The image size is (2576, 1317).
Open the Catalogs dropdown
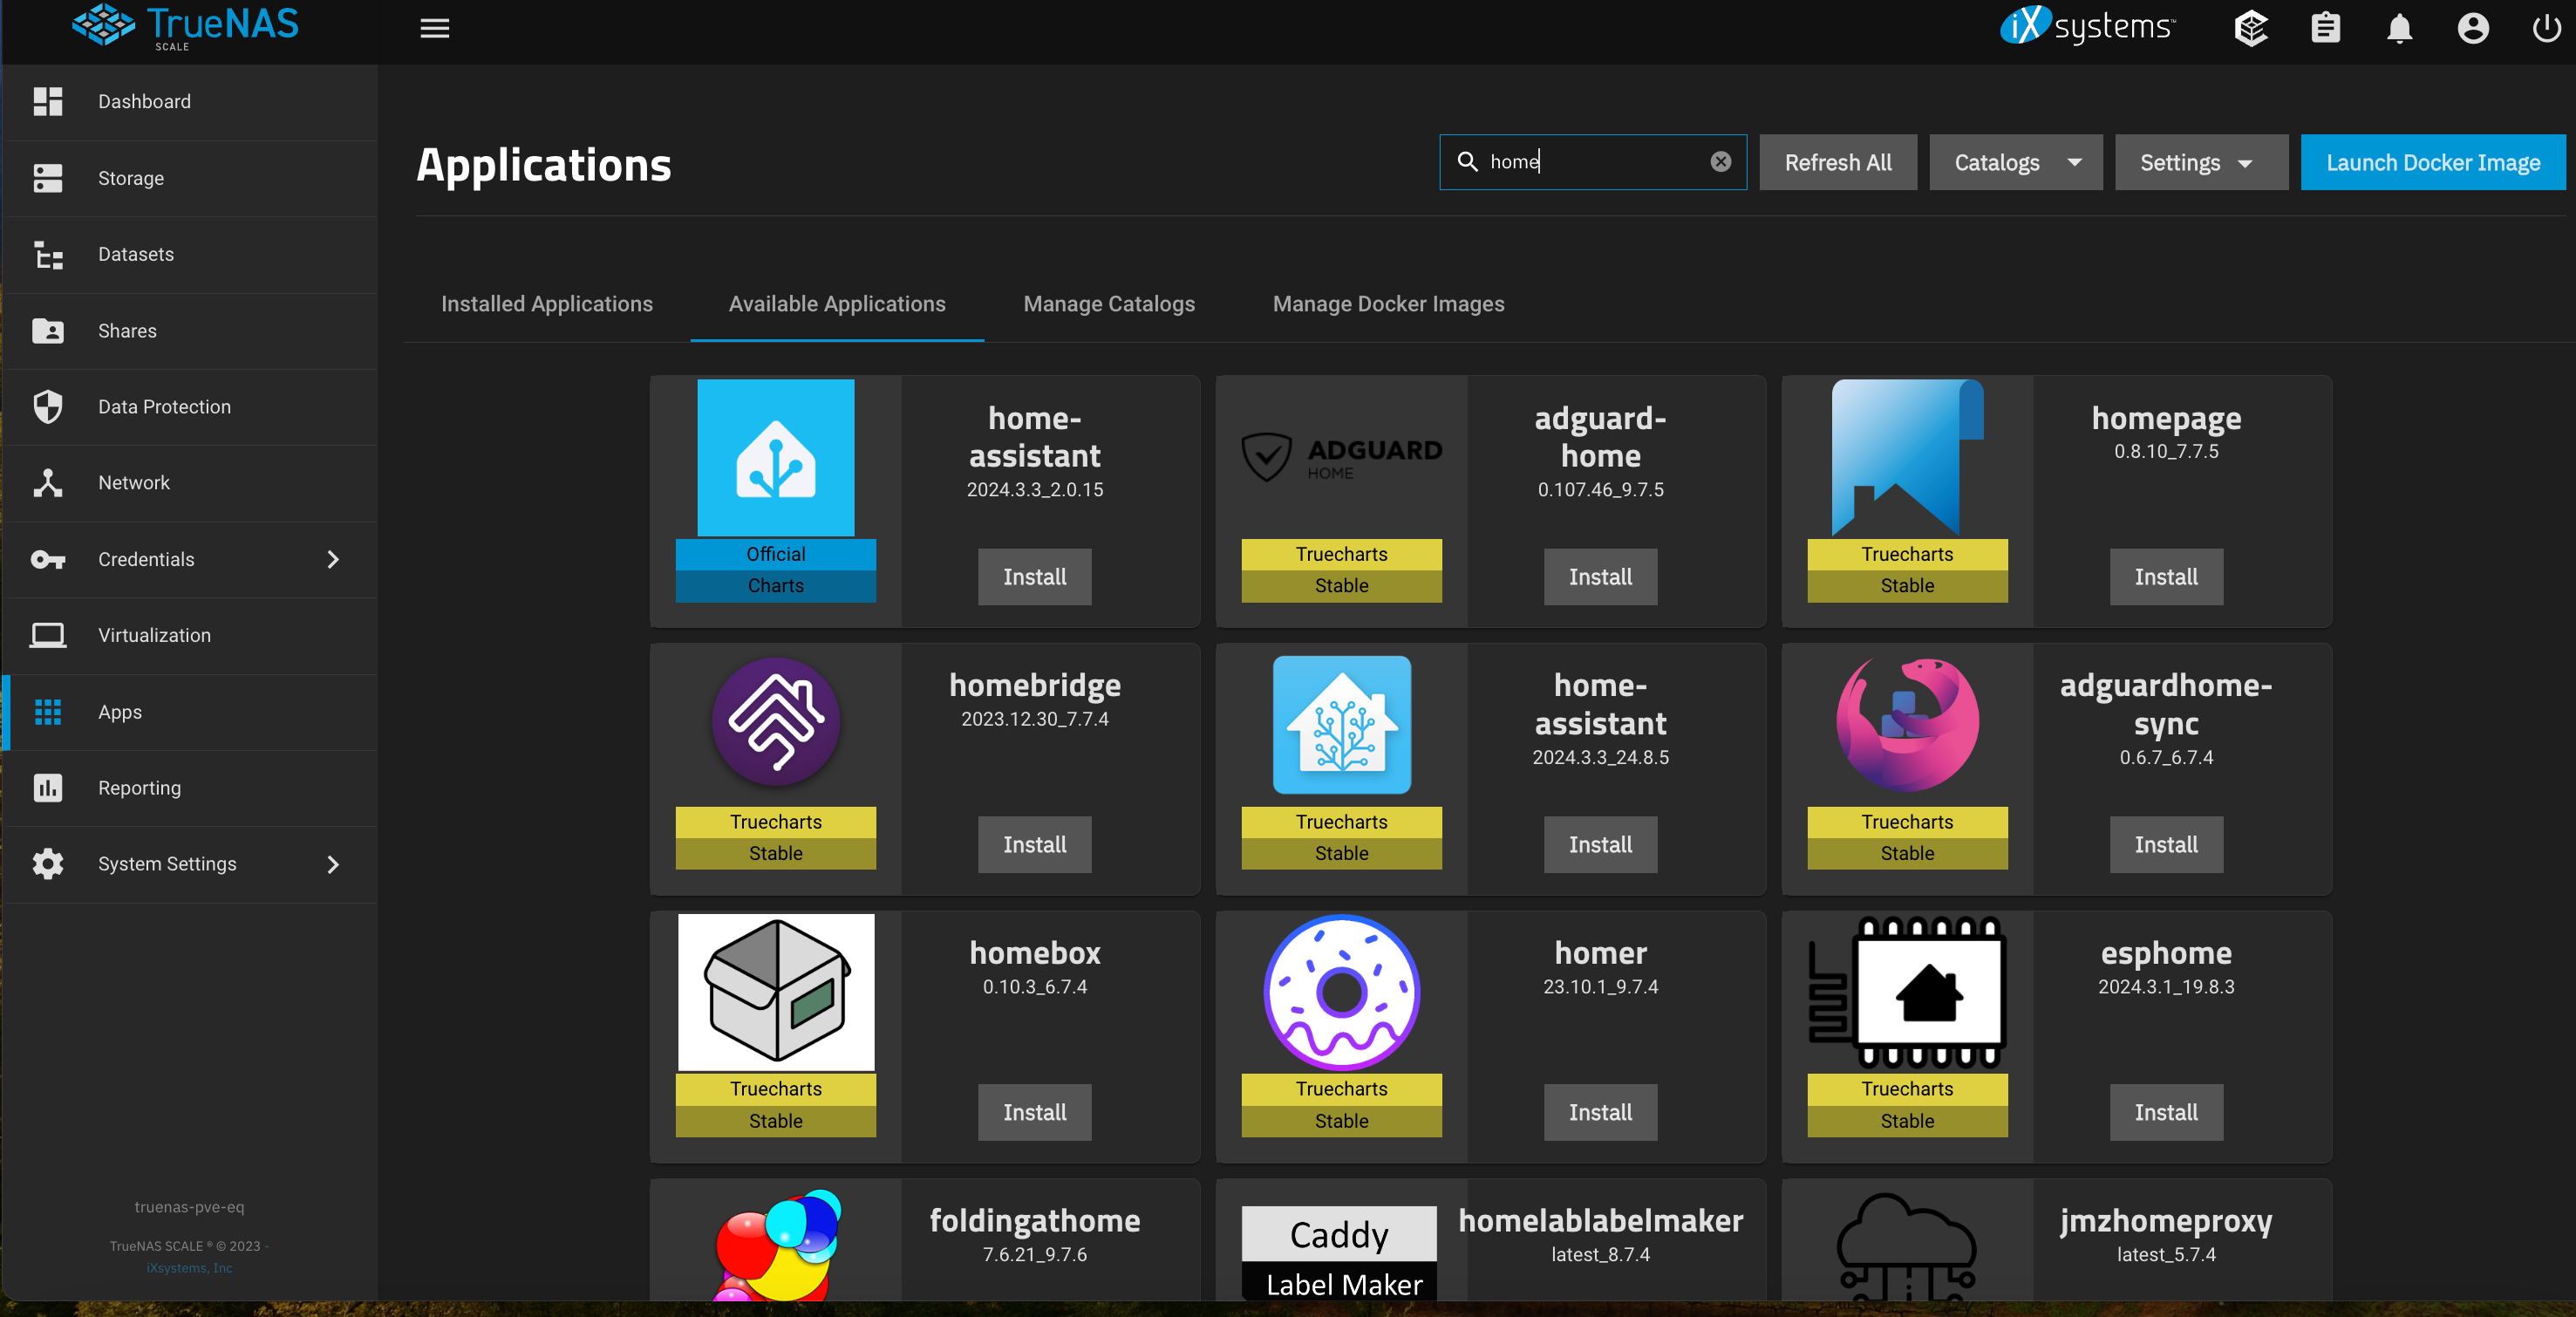click(2015, 162)
